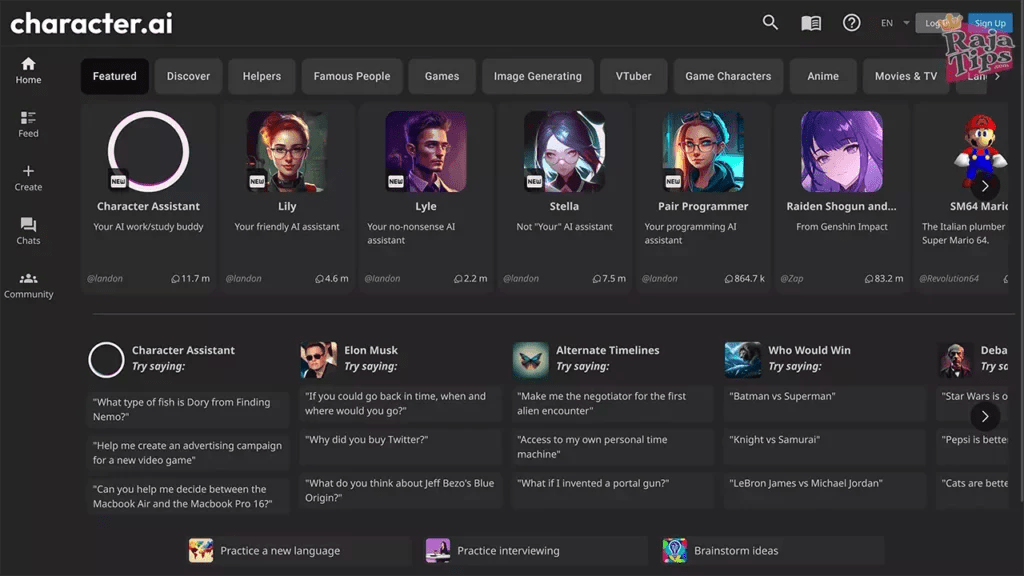This screenshot has height=576, width=1024.
Task: Click Brainstorm ideas lightbulb icon
Action: coord(675,551)
